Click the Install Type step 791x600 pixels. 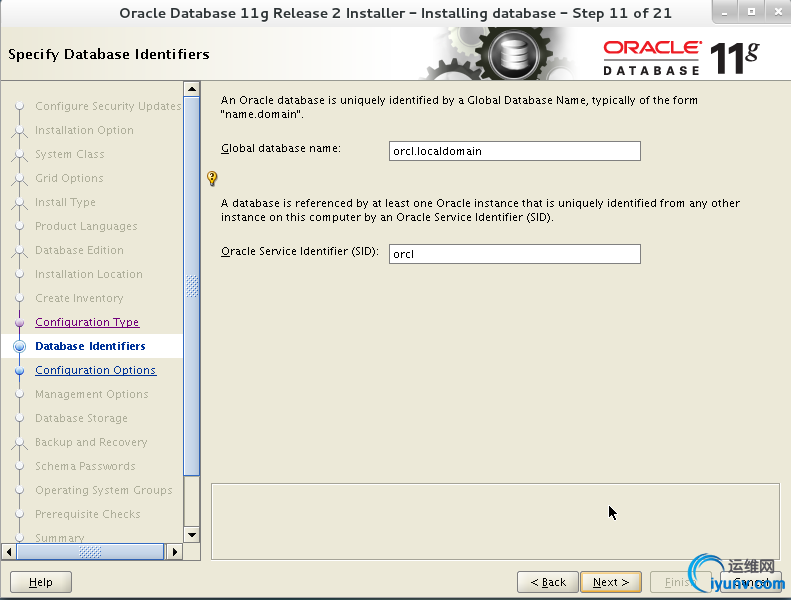[x=65, y=202]
